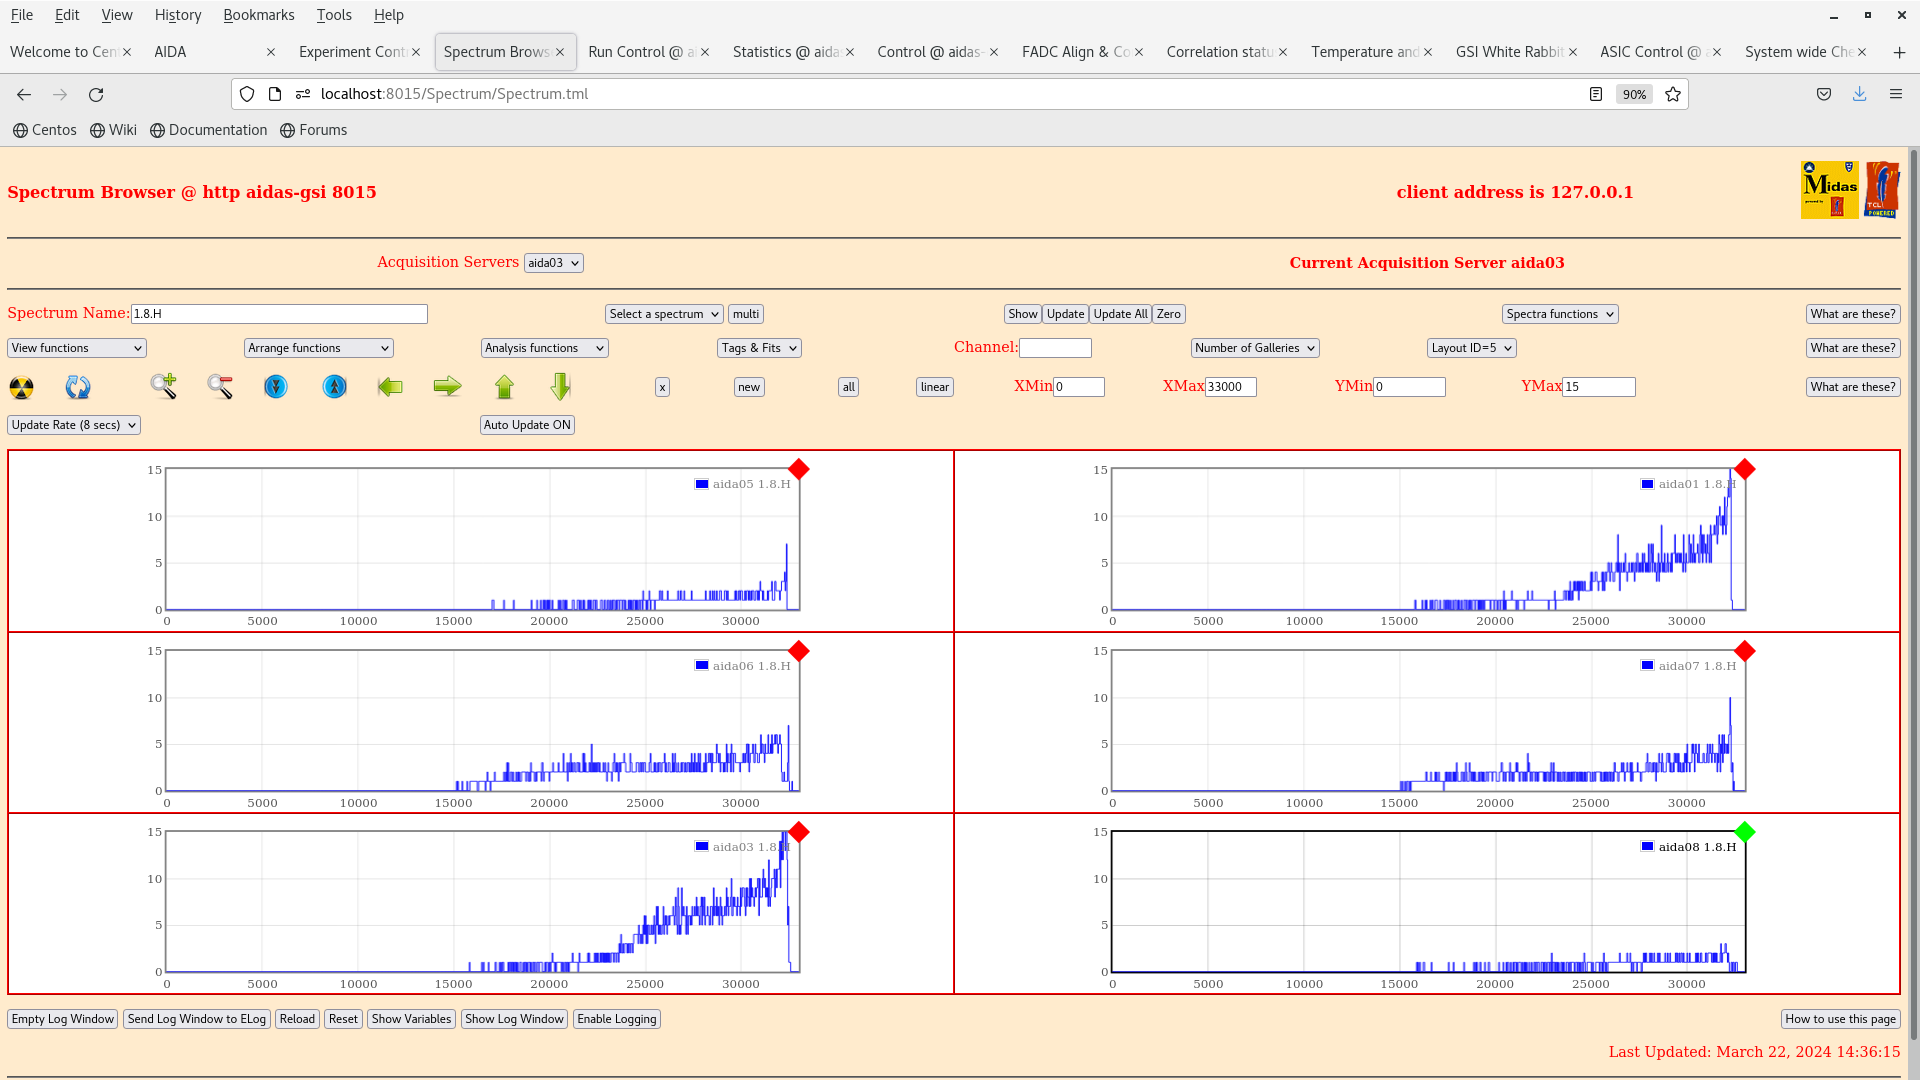Open the Layout ID=5 dropdown
This screenshot has width=1920, height=1080.
point(1471,348)
